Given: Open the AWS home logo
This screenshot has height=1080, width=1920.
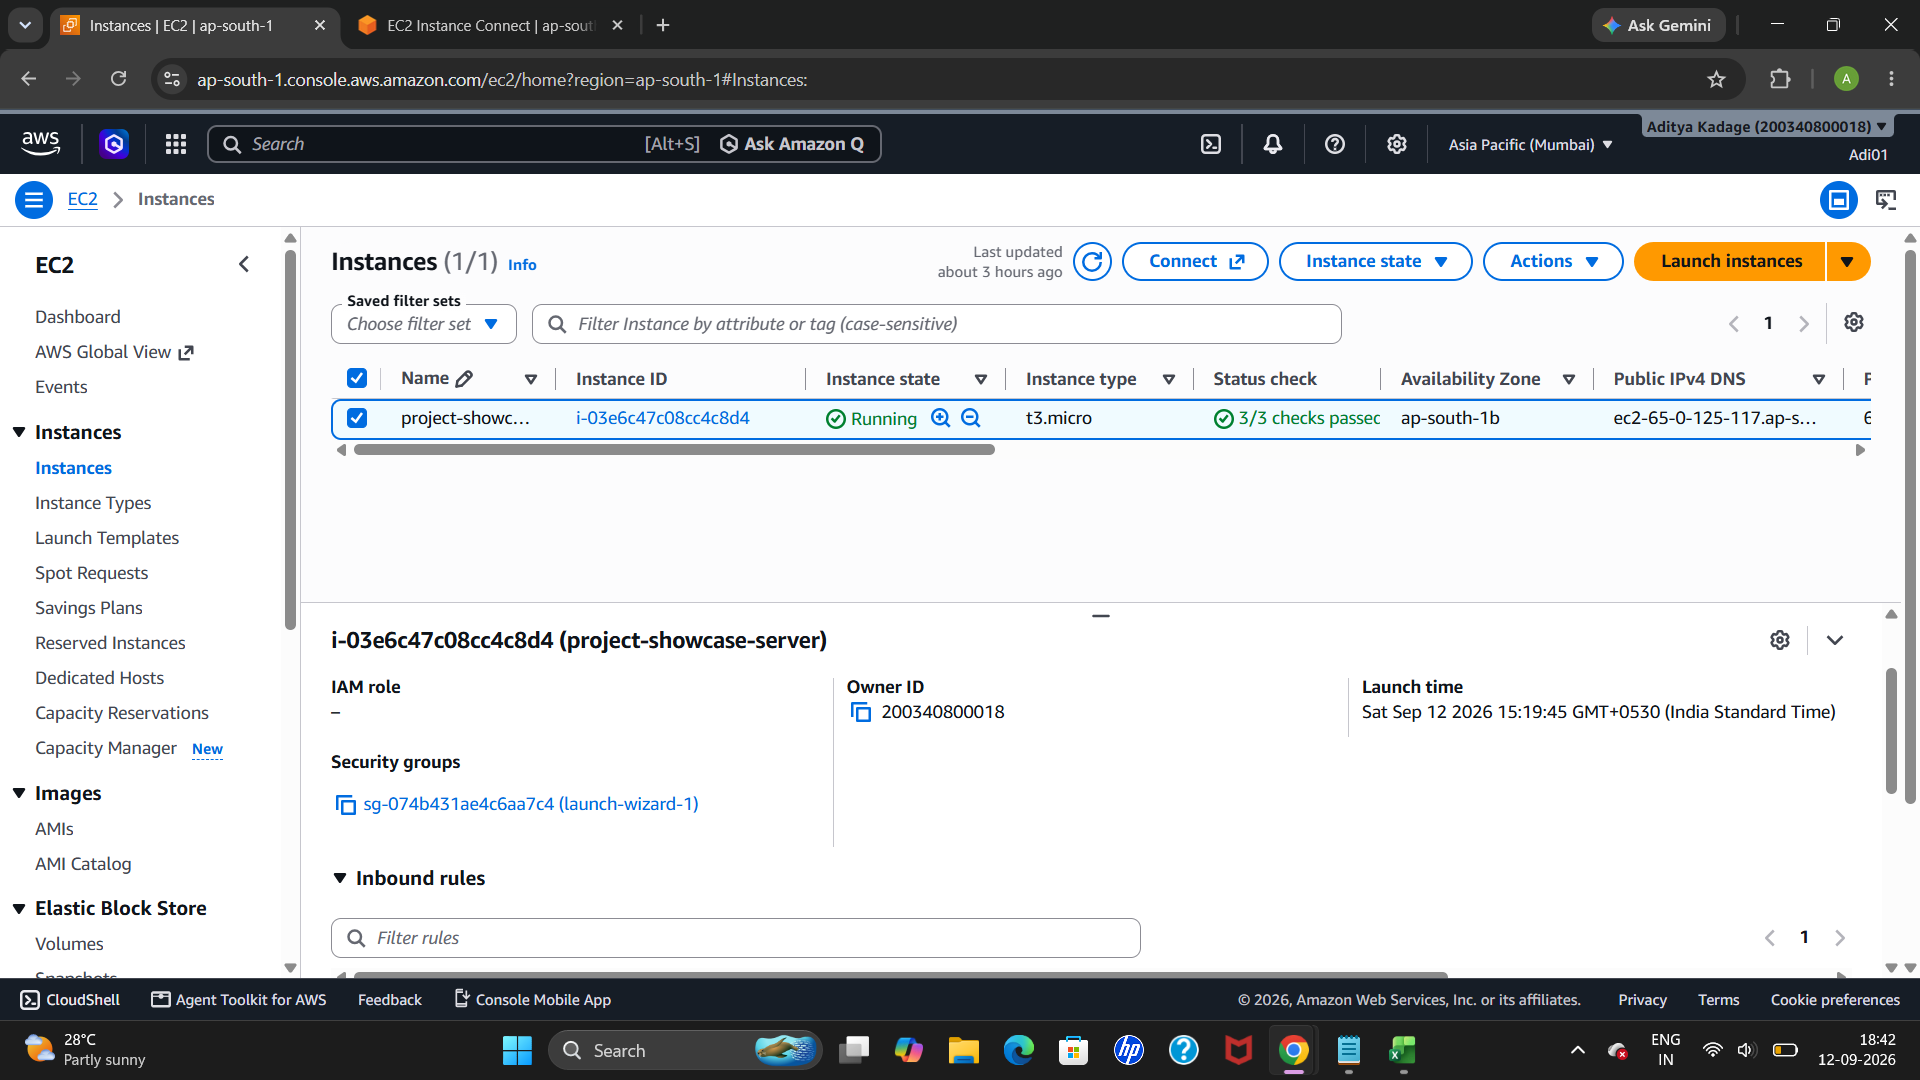Looking at the screenshot, I should coord(41,144).
